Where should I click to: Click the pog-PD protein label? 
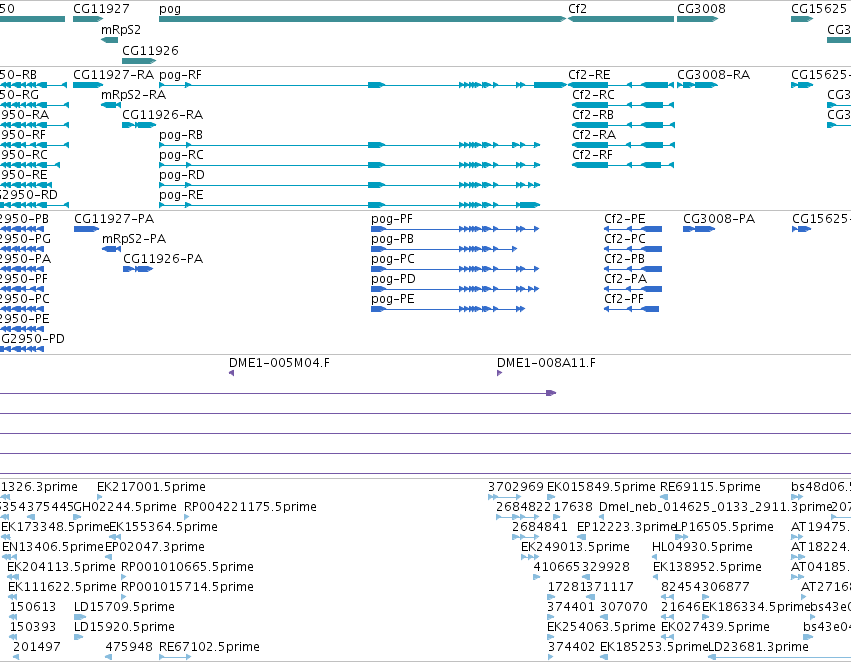[x=393, y=279]
